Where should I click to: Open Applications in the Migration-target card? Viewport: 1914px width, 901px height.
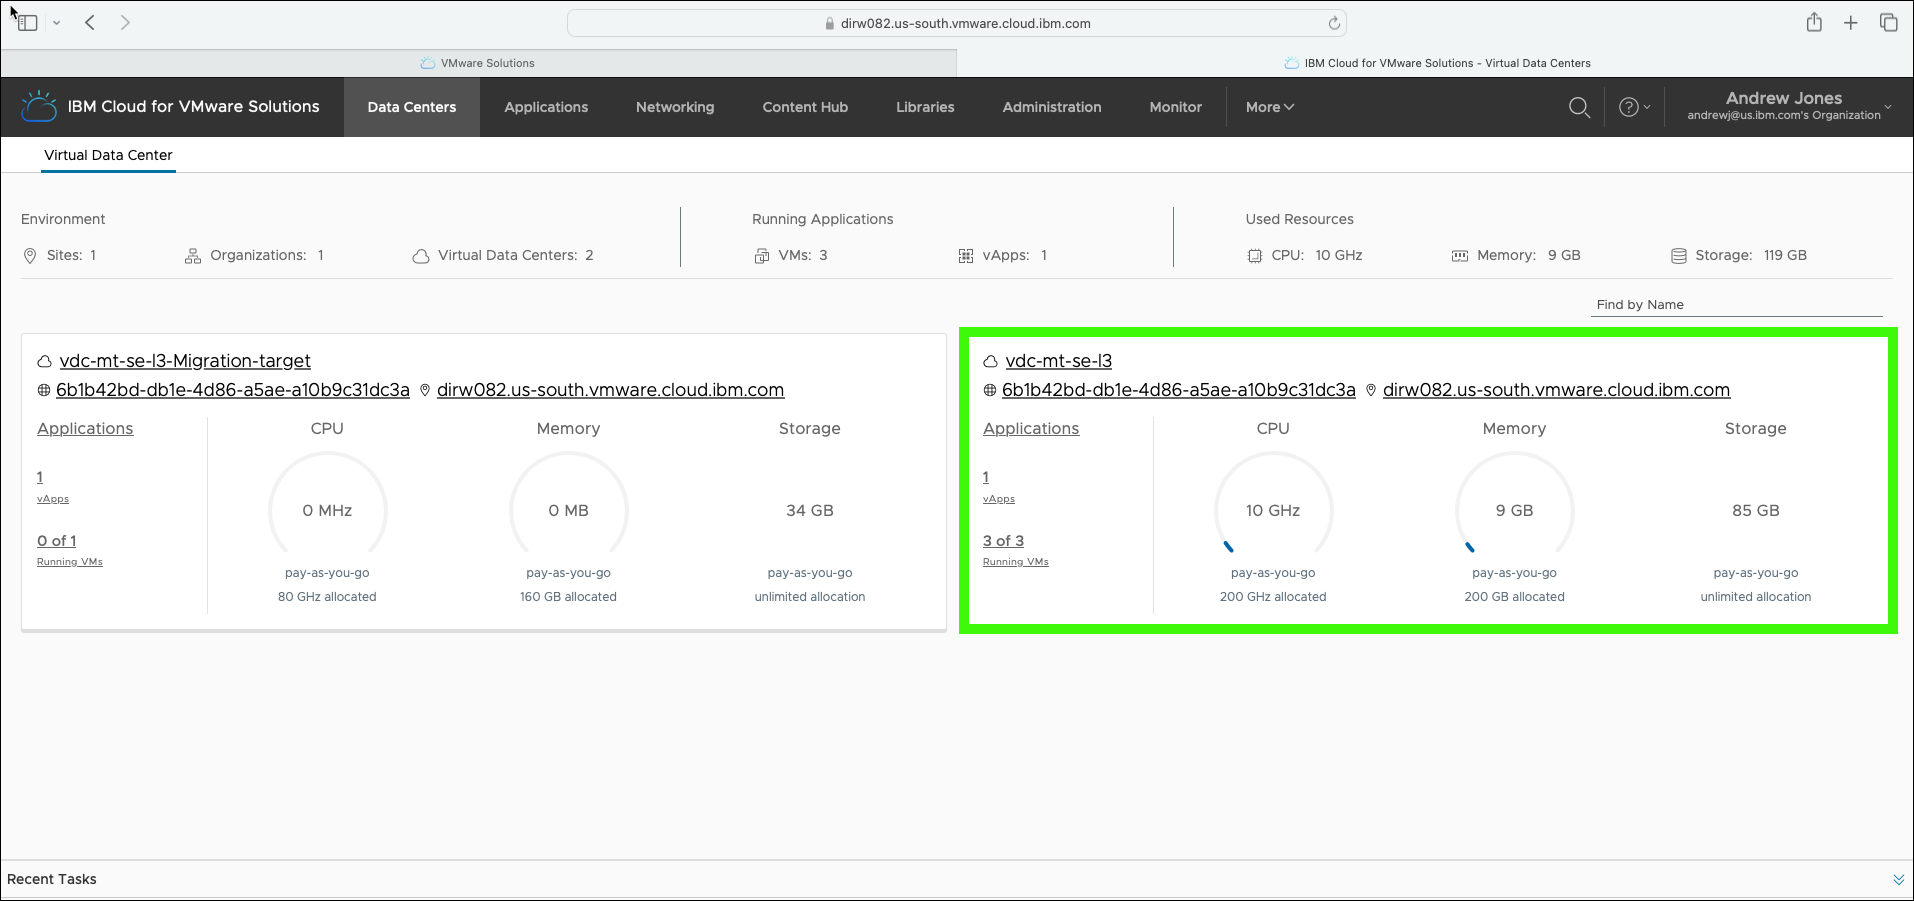point(85,428)
